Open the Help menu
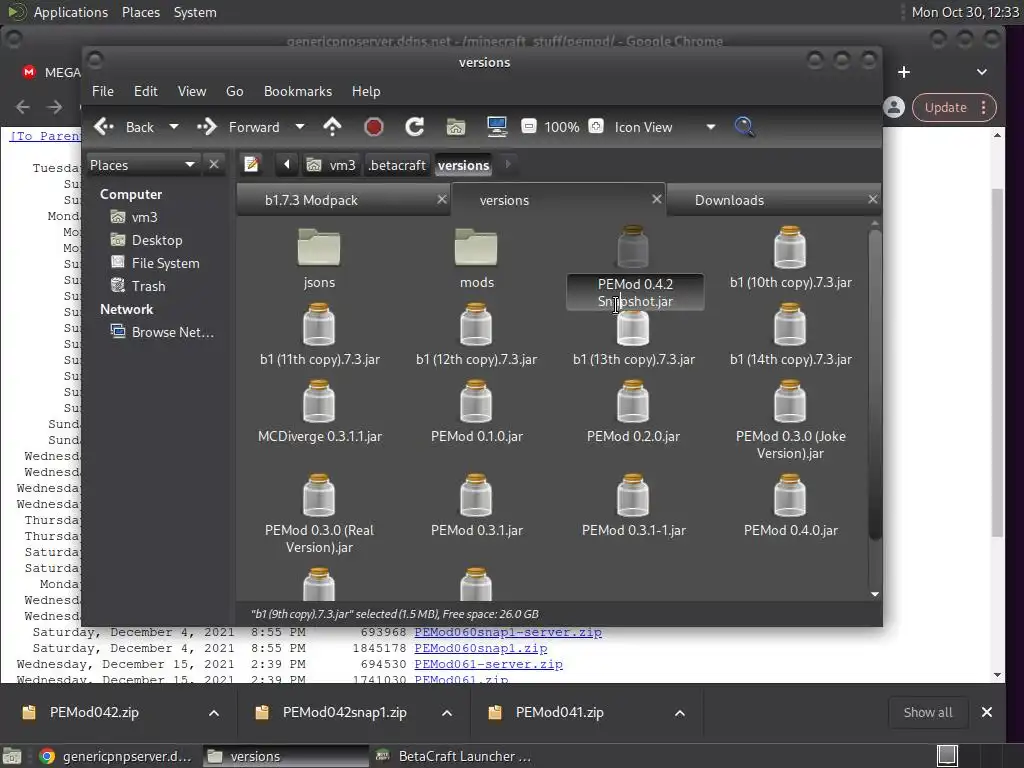This screenshot has width=1024, height=768. click(x=366, y=91)
